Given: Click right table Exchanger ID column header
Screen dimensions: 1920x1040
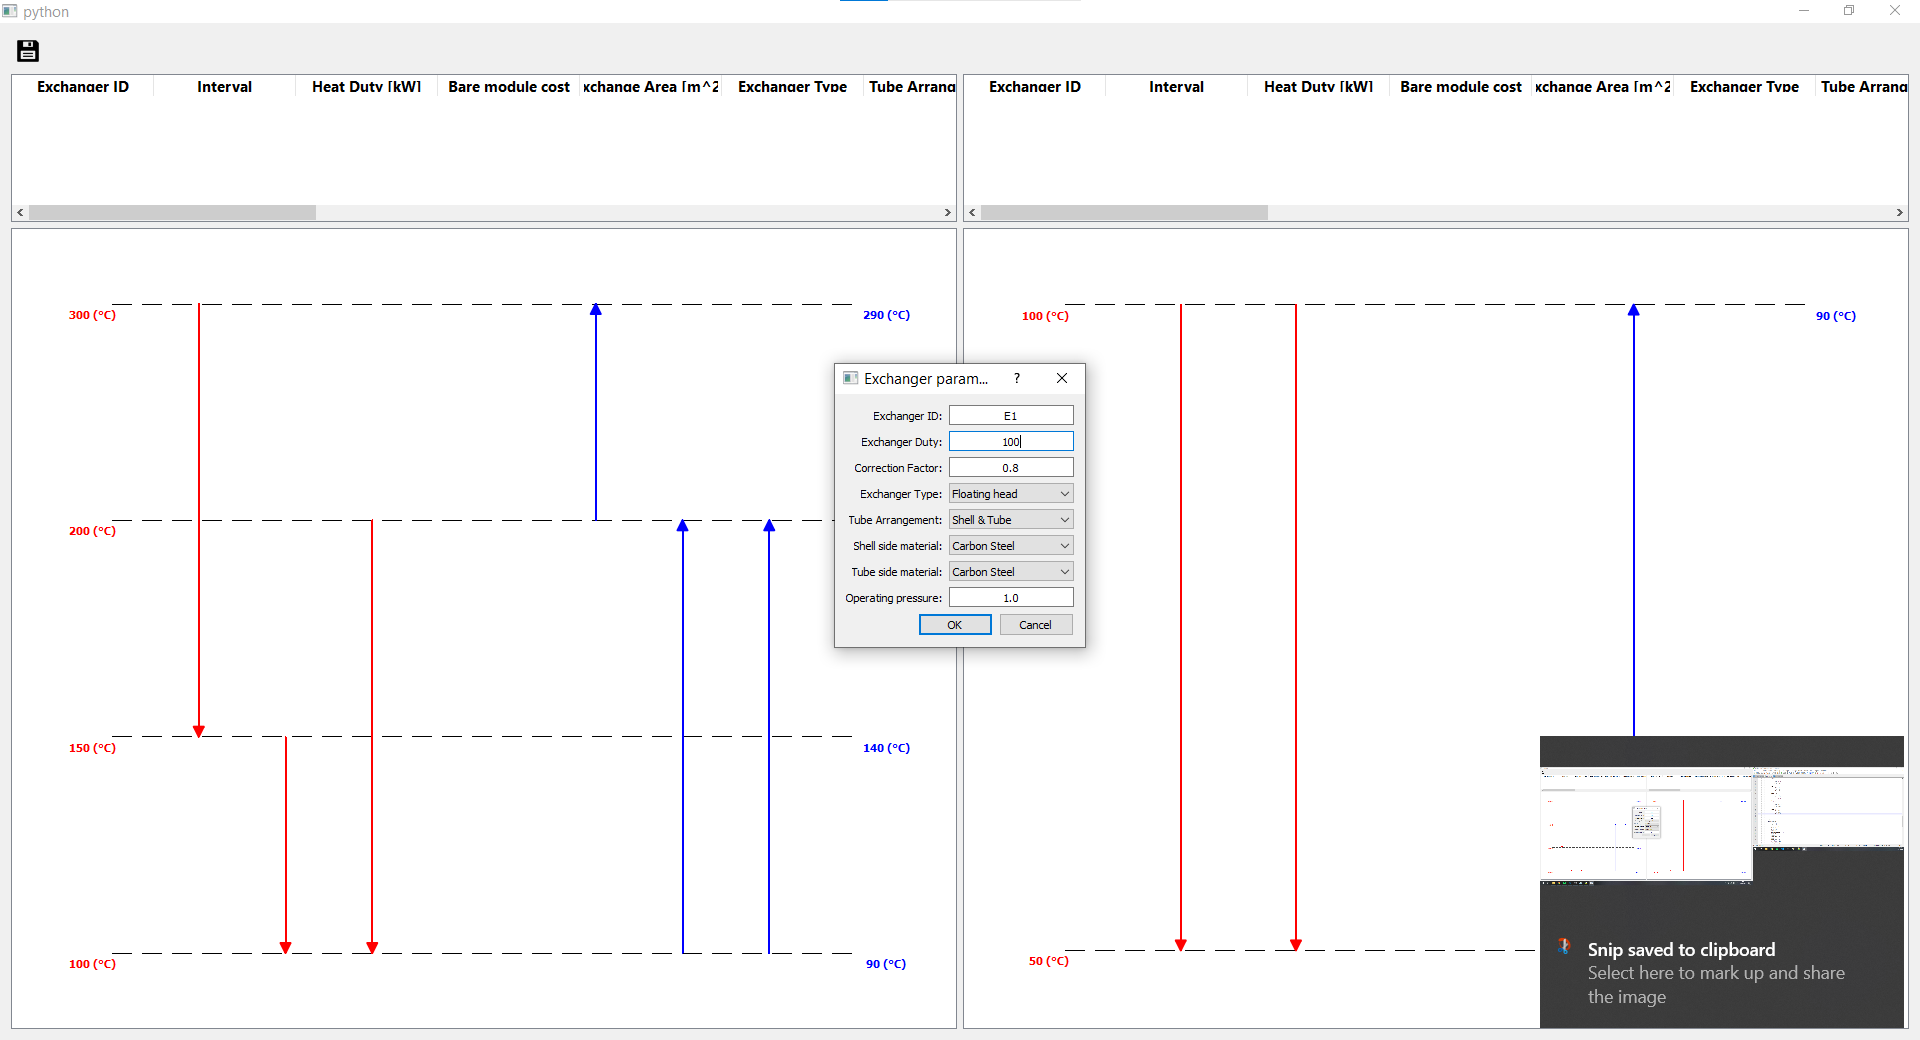Looking at the screenshot, I should (1035, 87).
